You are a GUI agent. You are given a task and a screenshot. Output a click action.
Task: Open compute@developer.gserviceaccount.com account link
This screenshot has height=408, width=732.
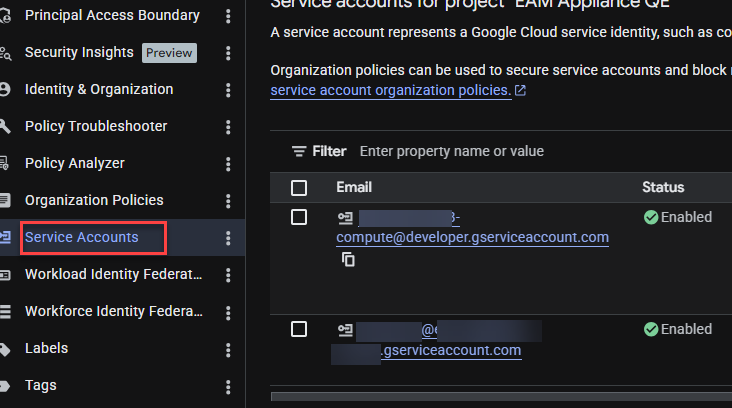472,237
